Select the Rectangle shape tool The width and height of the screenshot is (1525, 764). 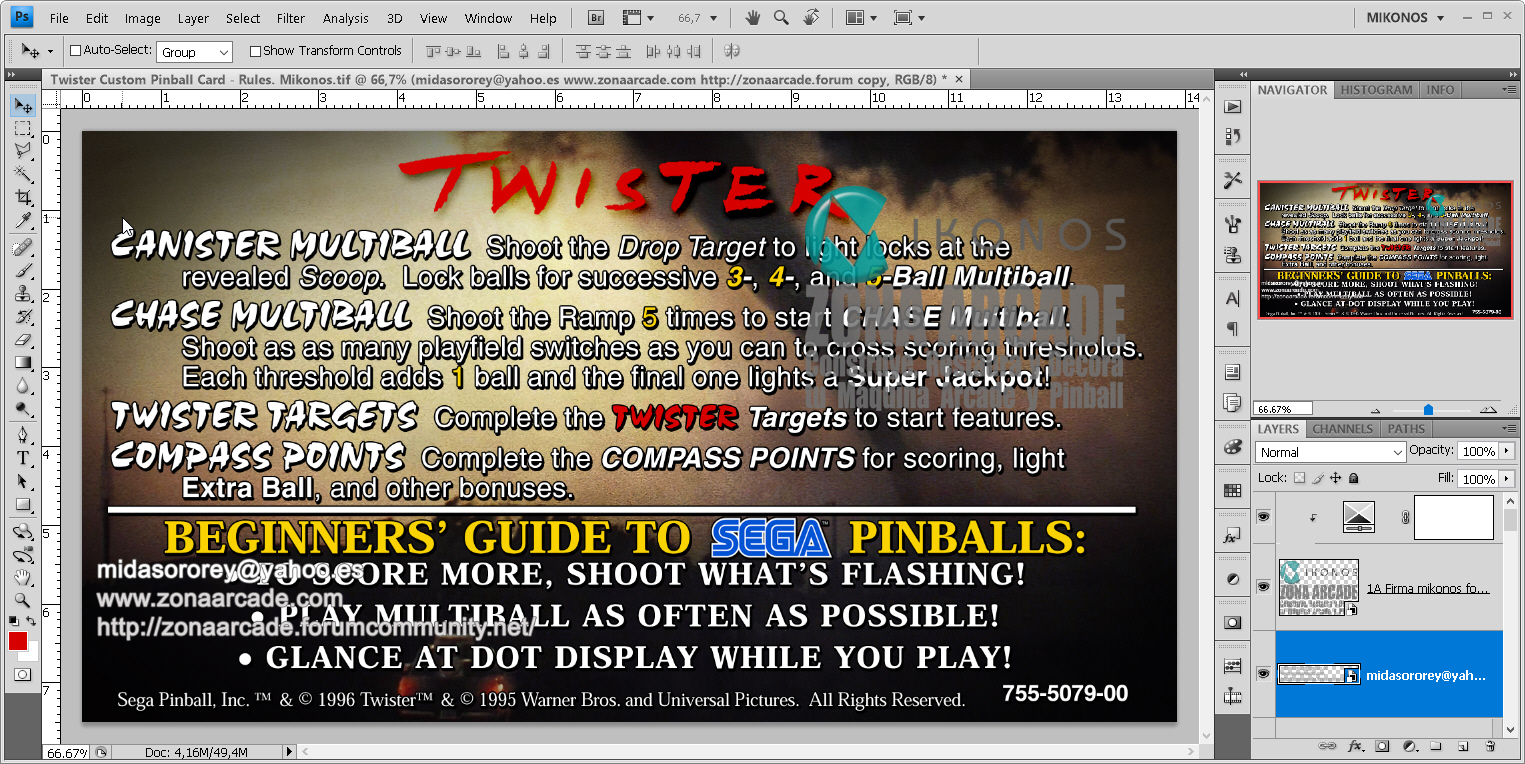[x=23, y=505]
